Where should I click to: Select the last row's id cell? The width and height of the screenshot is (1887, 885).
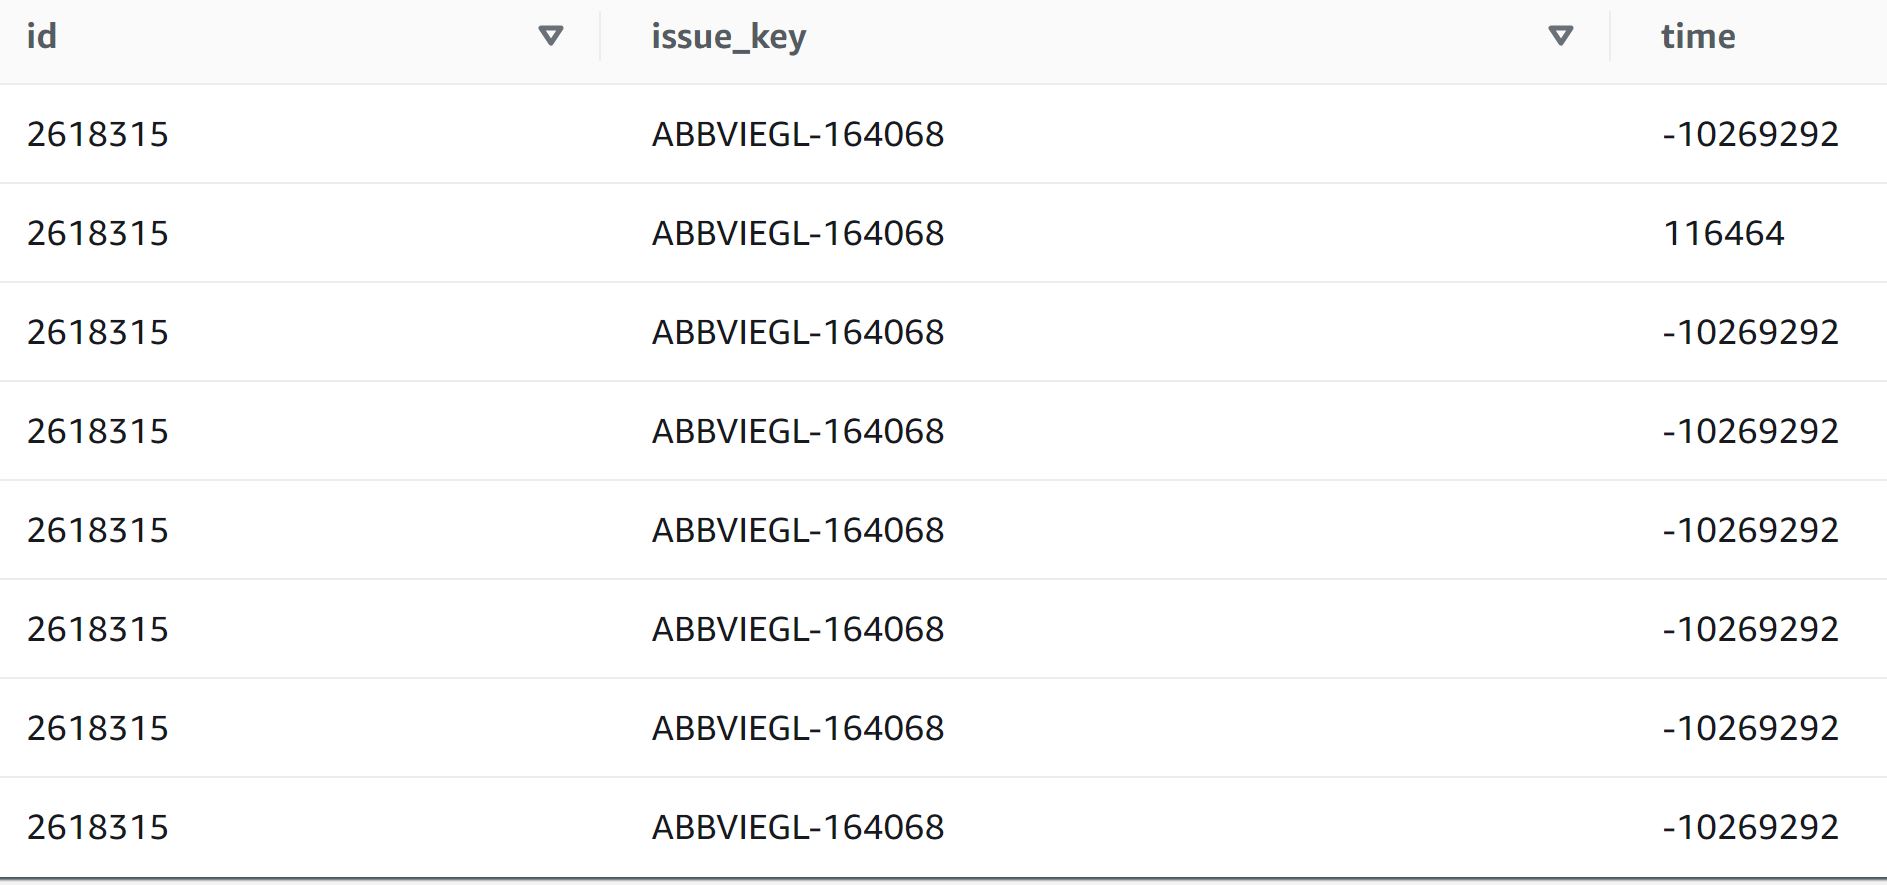pos(98,827)
